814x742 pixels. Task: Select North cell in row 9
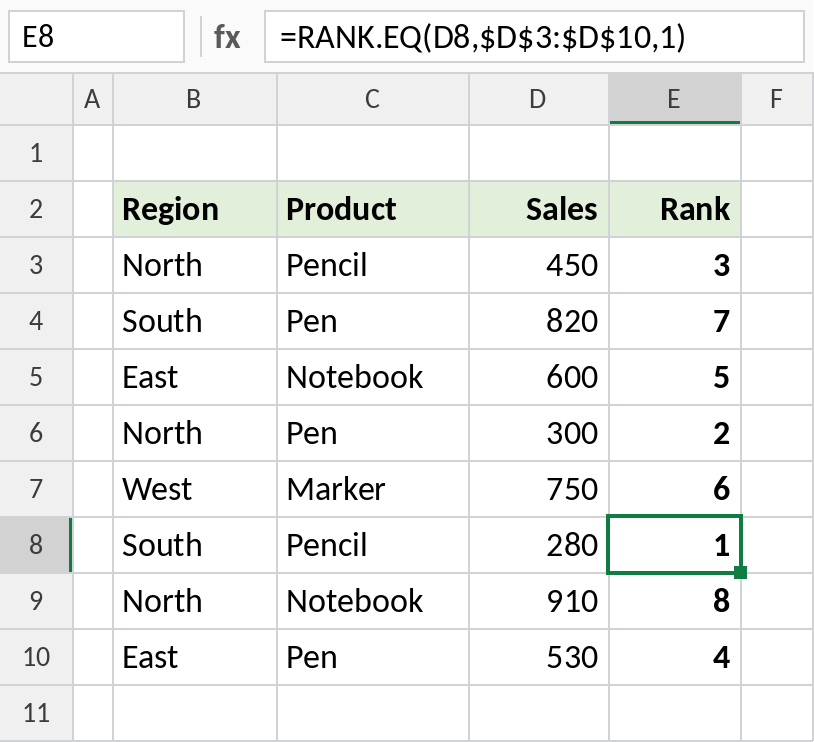pos(195,601)
